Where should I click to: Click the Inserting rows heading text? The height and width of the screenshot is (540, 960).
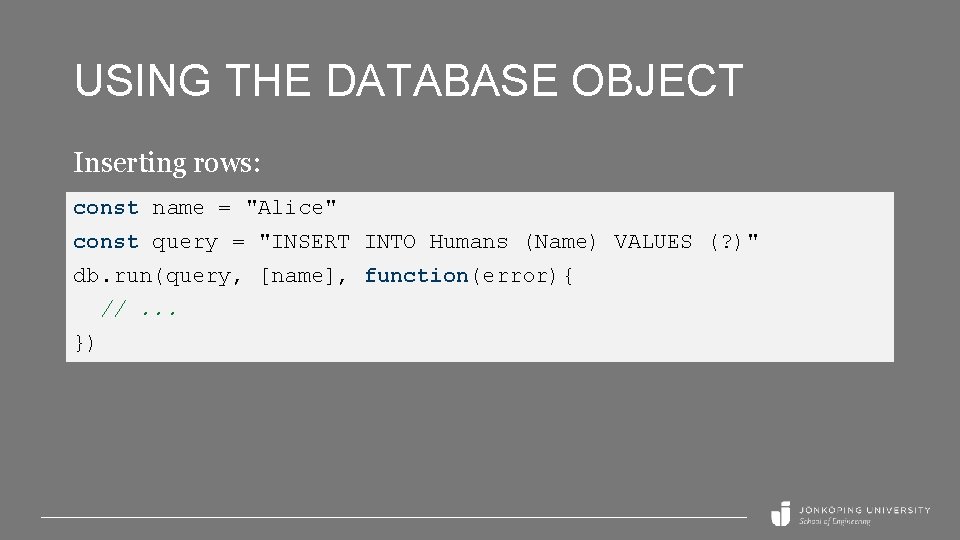(167, 162)
